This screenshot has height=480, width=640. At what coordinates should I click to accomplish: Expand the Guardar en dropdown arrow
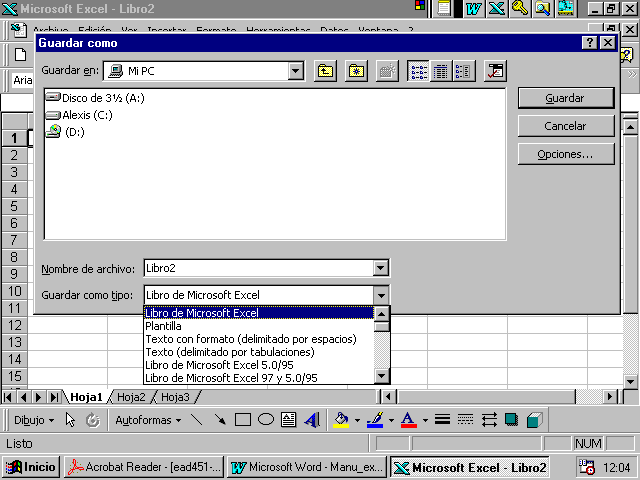pyautogui.click(x=296, y=71)
